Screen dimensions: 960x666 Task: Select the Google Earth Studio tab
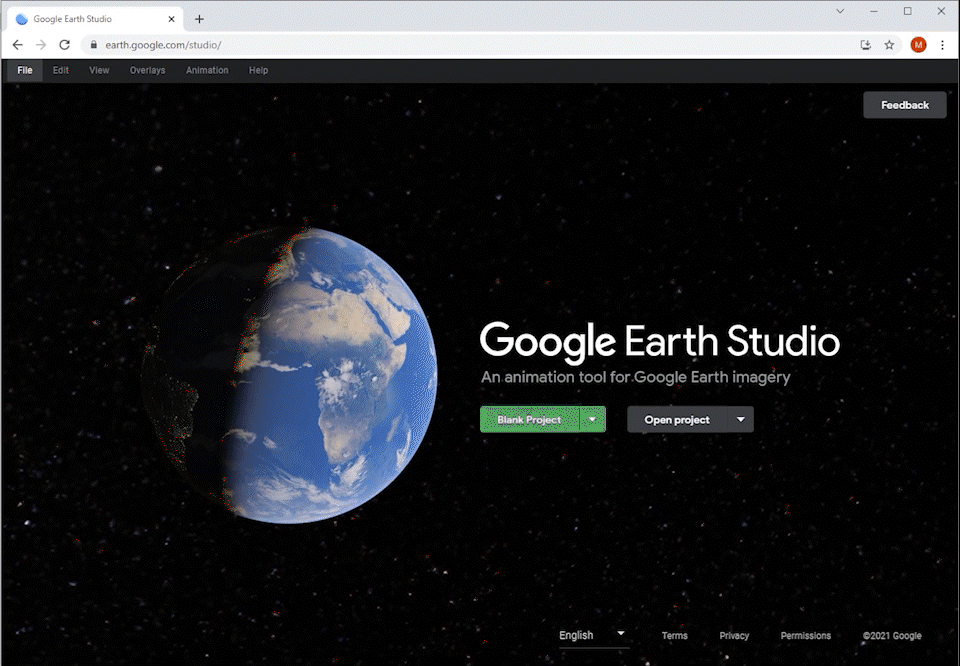(95, 19)
